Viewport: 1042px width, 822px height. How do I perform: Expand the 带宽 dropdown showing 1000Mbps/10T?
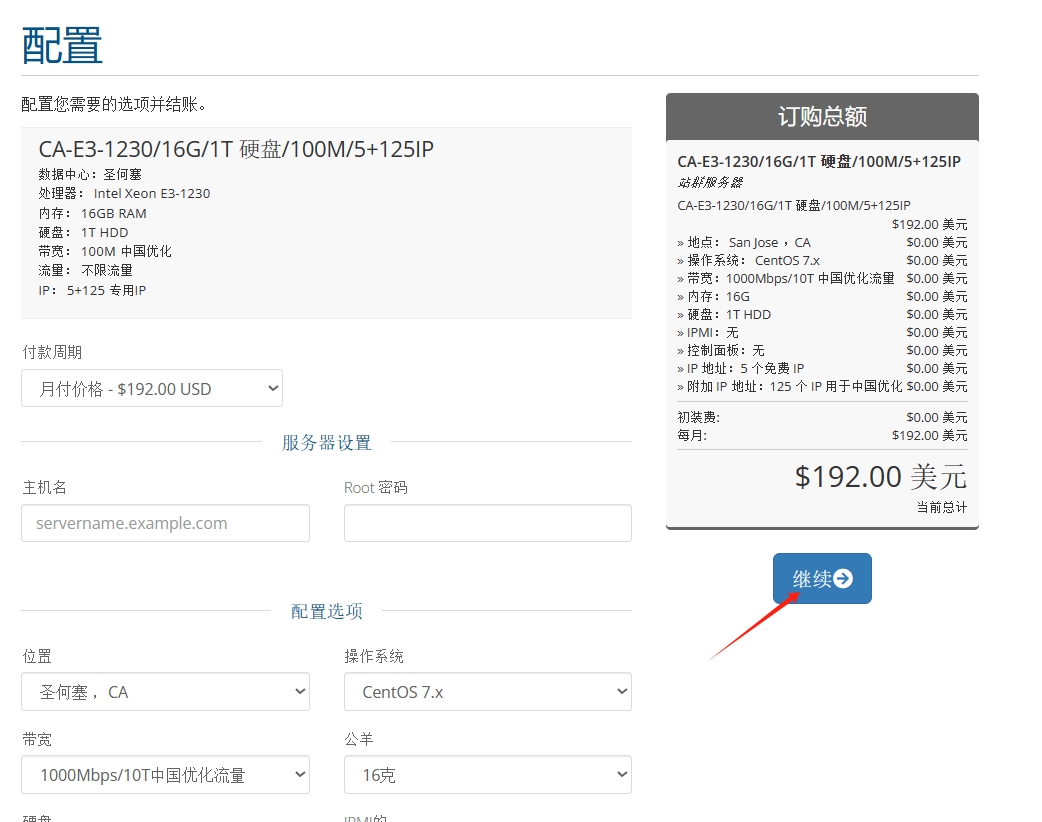(165, 775)
